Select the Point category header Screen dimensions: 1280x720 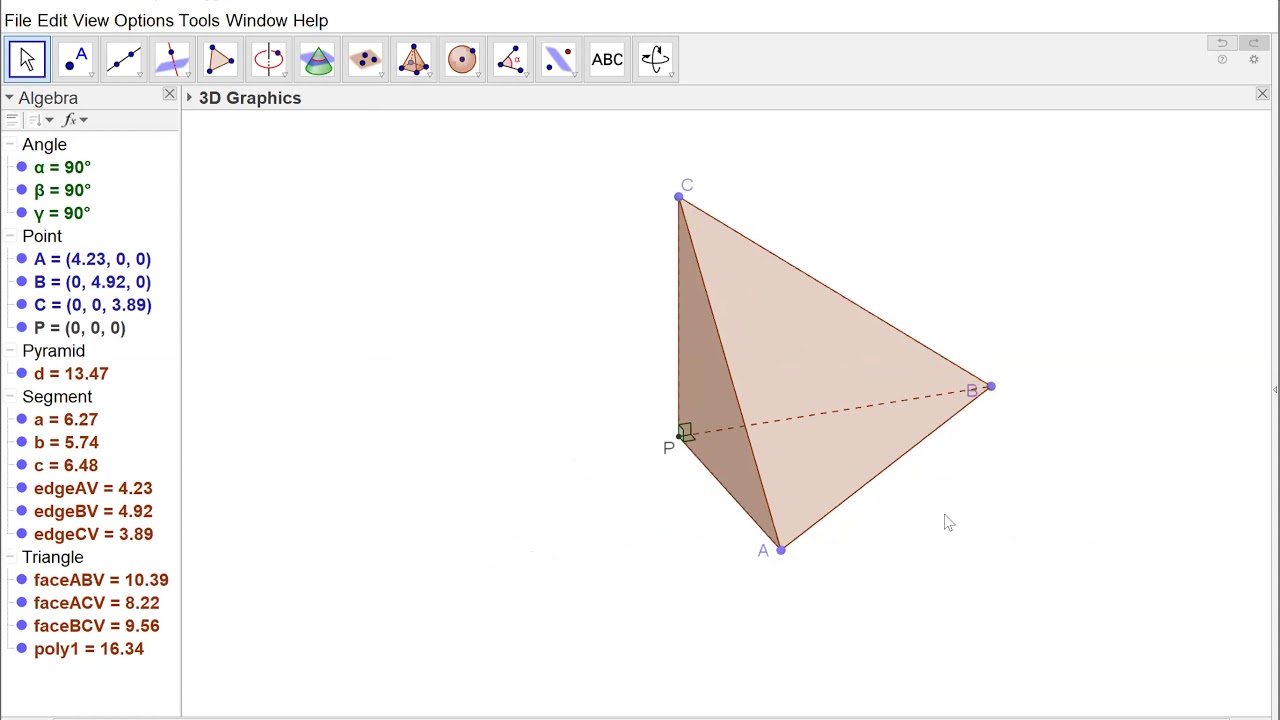coord(42,236)
